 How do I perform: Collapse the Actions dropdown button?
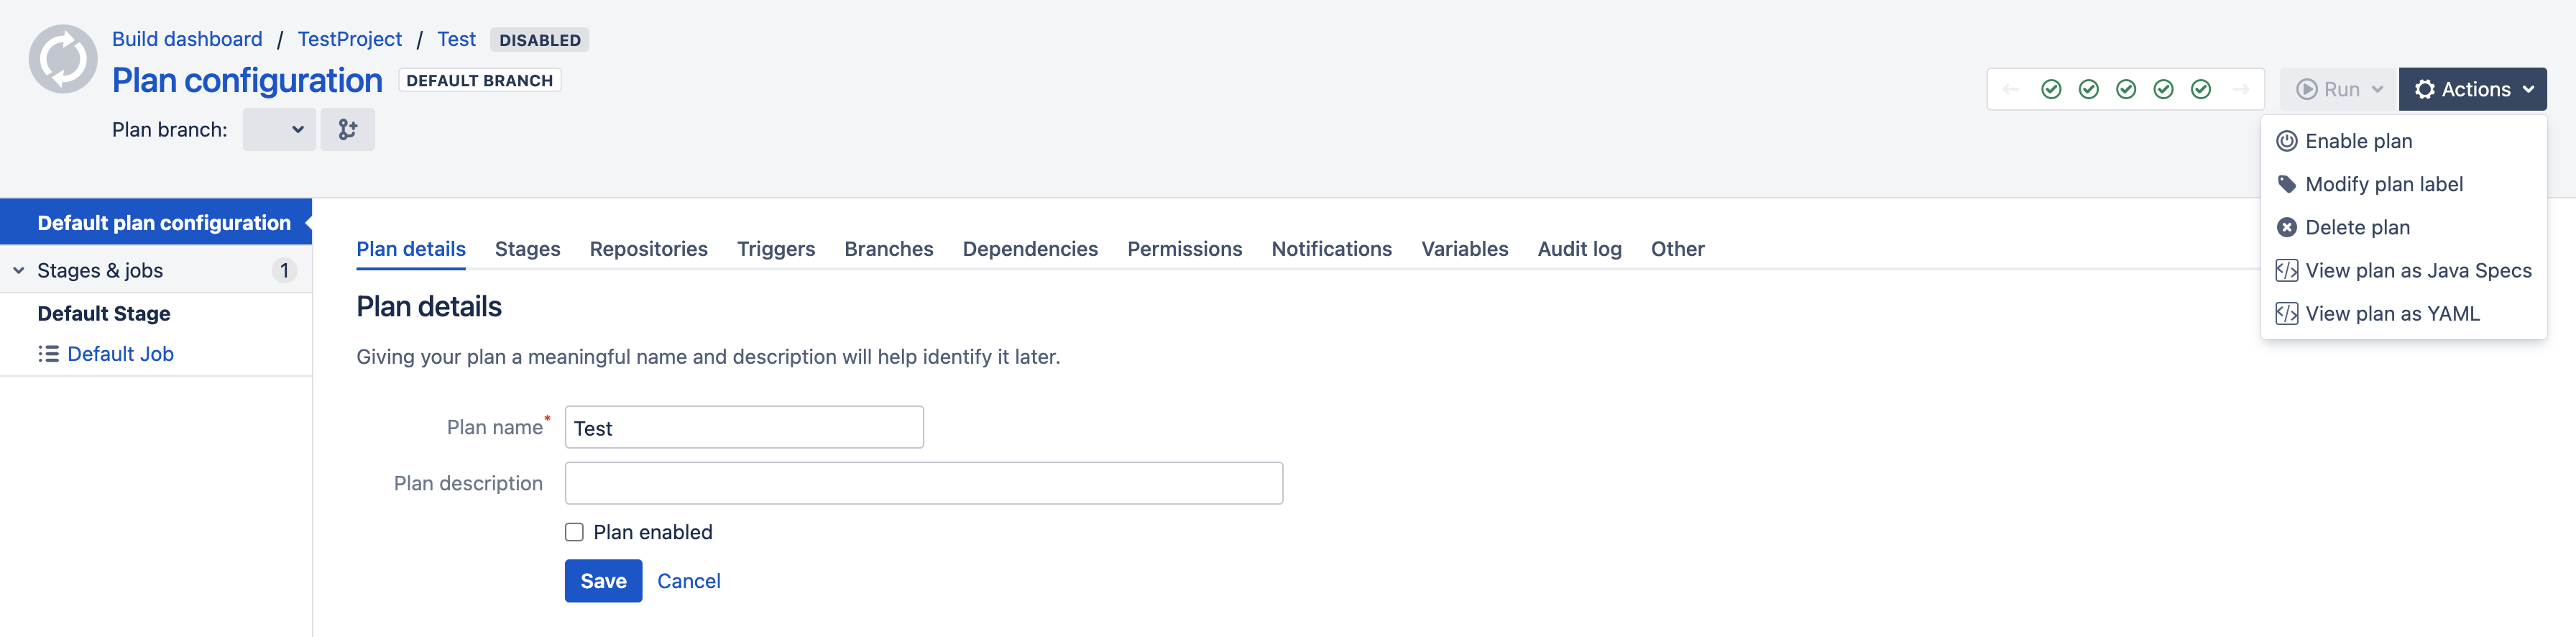click(x=2472, y=90)
